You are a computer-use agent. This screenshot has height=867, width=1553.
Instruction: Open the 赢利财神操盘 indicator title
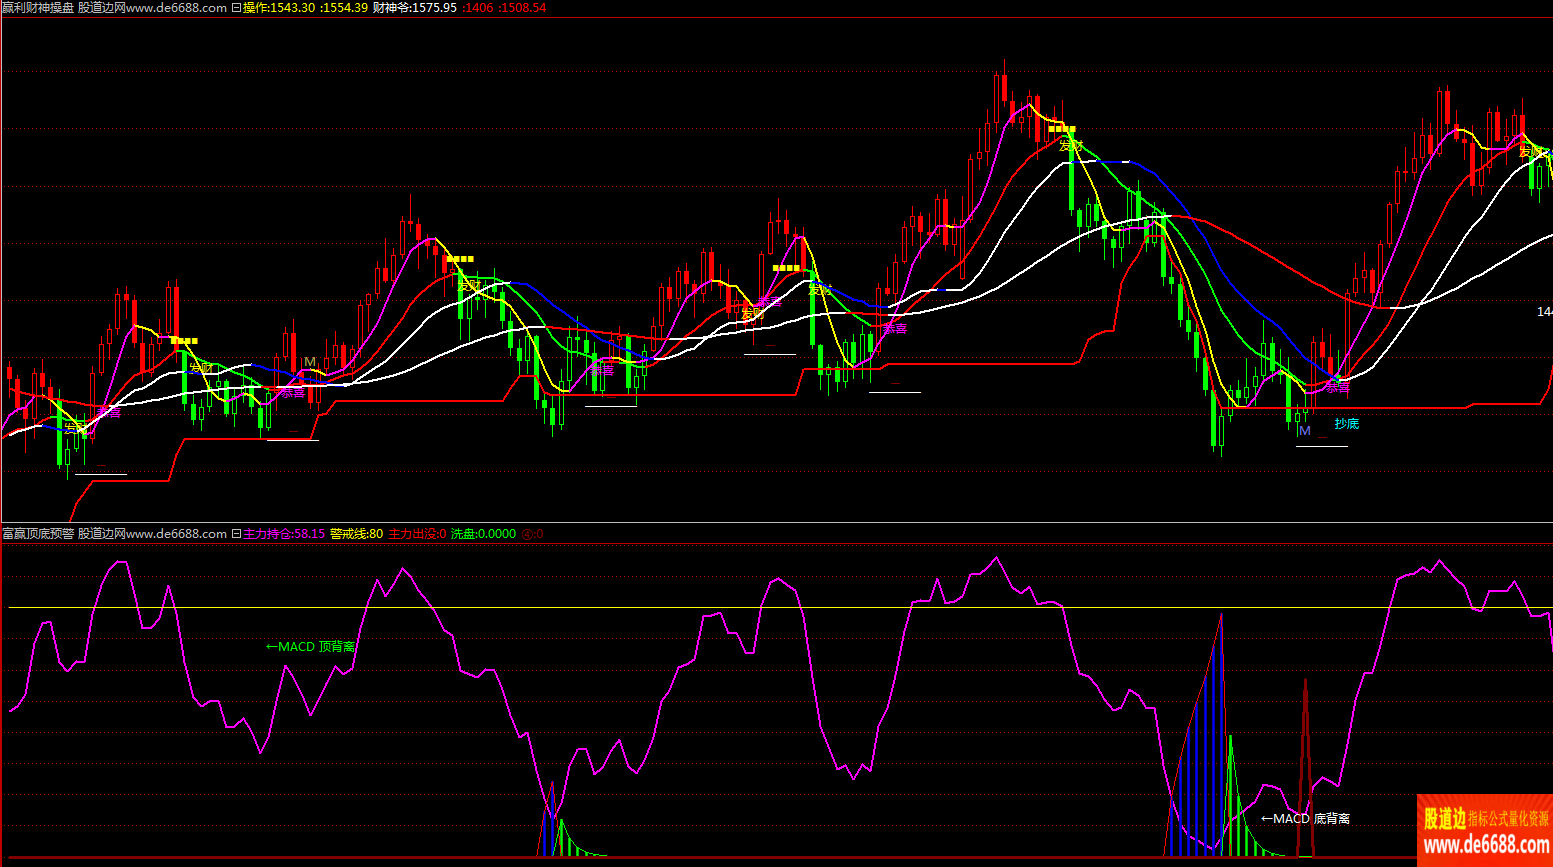click(x=38, y=7)
